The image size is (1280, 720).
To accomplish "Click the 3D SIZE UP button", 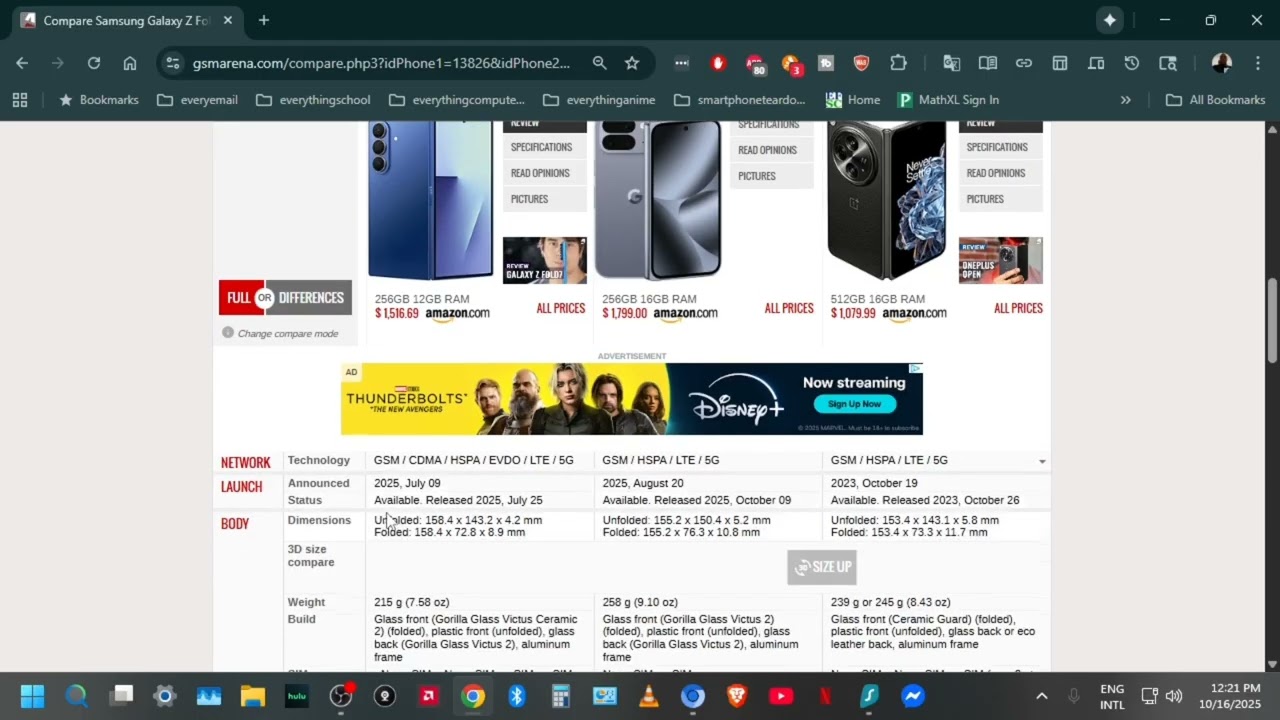I will [822, 567].
